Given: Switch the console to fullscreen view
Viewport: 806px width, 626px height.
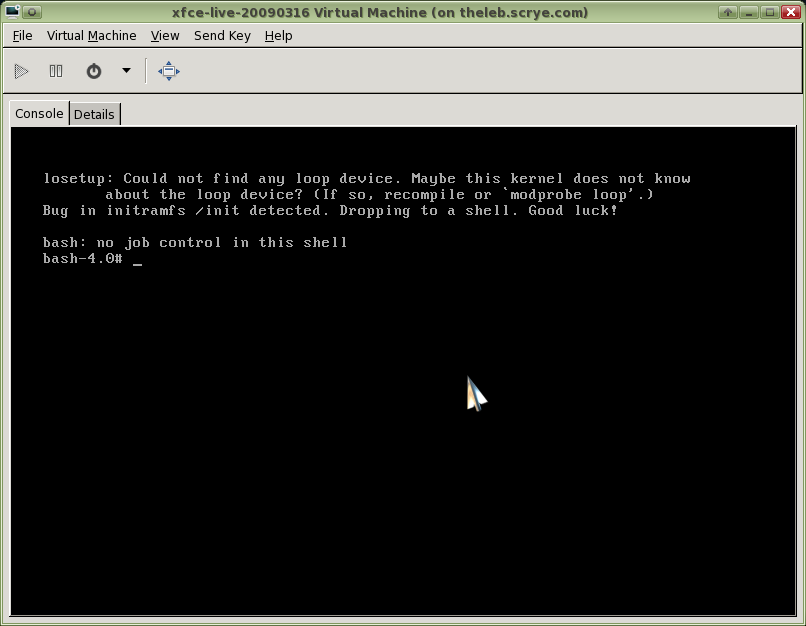Looking at the screenshot, I should [169, 71].
